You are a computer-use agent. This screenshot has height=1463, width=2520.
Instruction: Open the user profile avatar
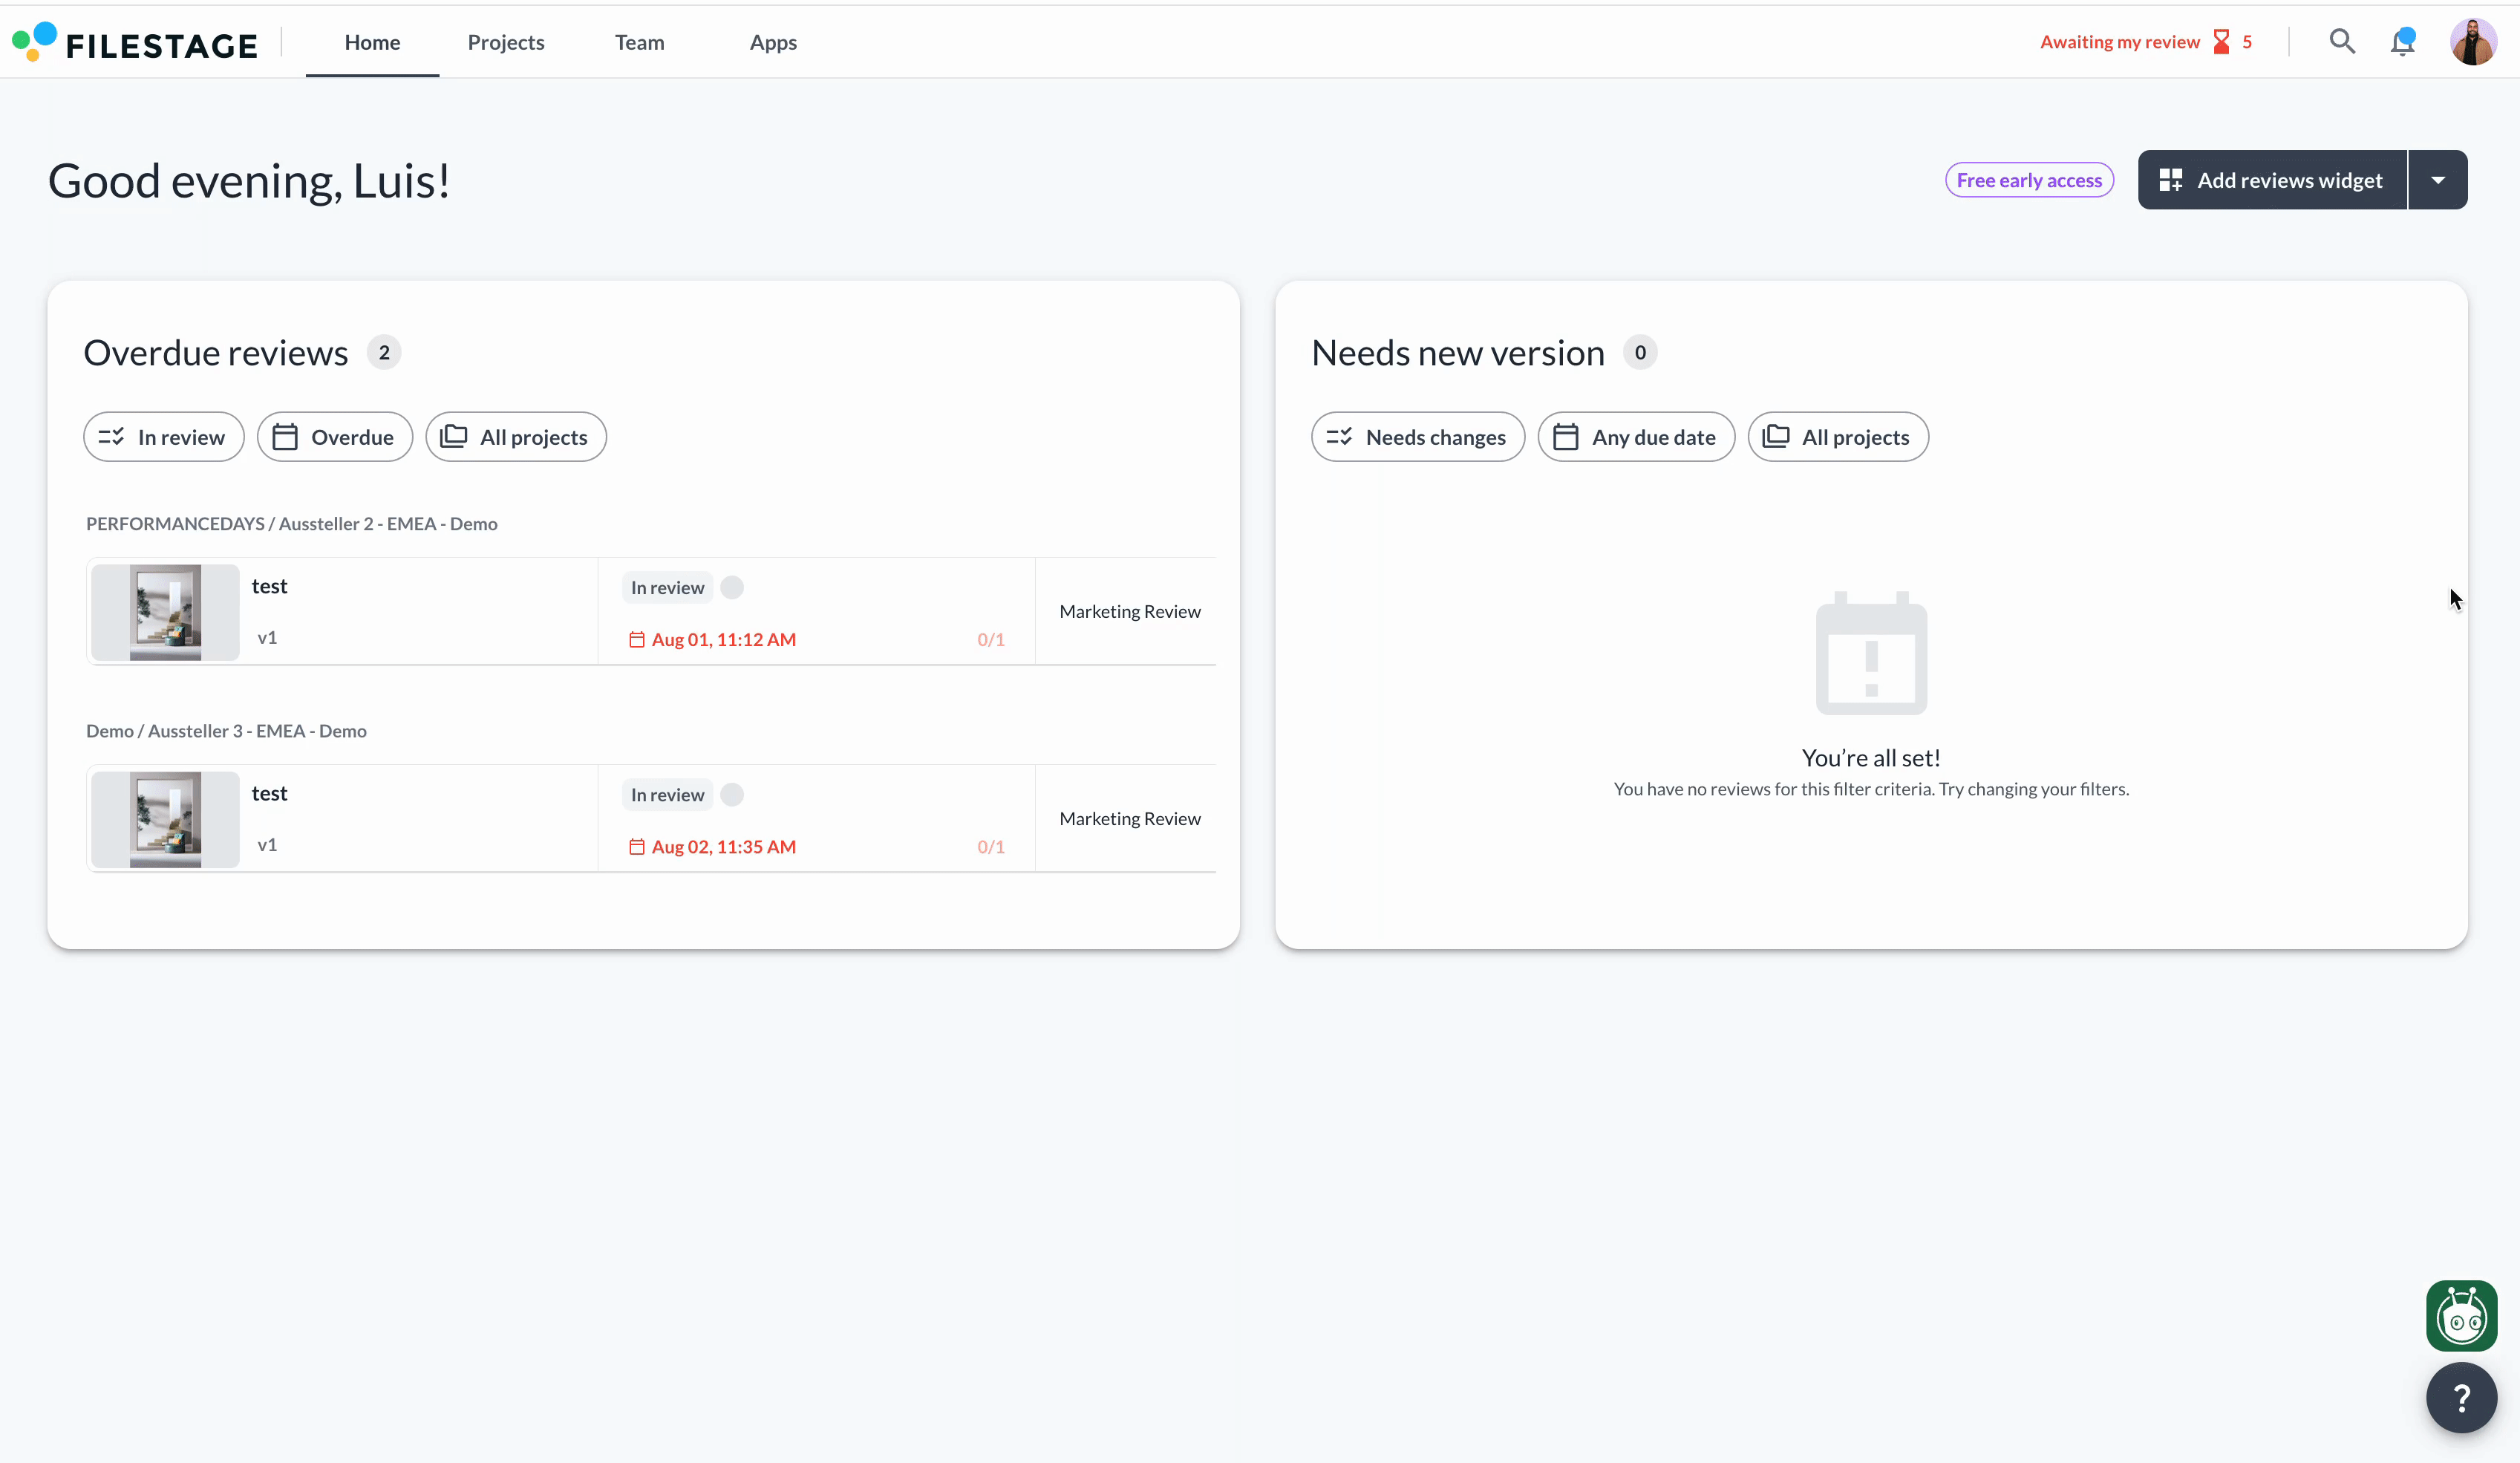(2472, 42)
